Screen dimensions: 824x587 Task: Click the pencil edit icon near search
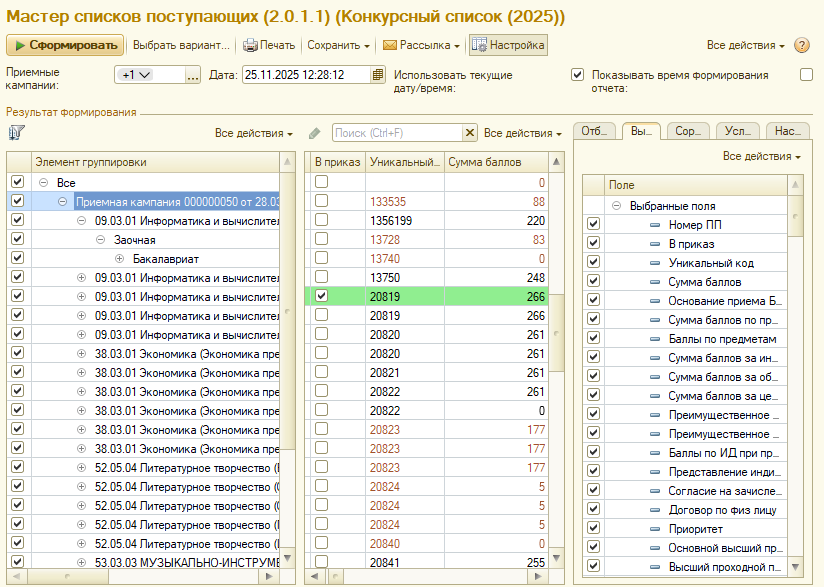tap(315, 133)
